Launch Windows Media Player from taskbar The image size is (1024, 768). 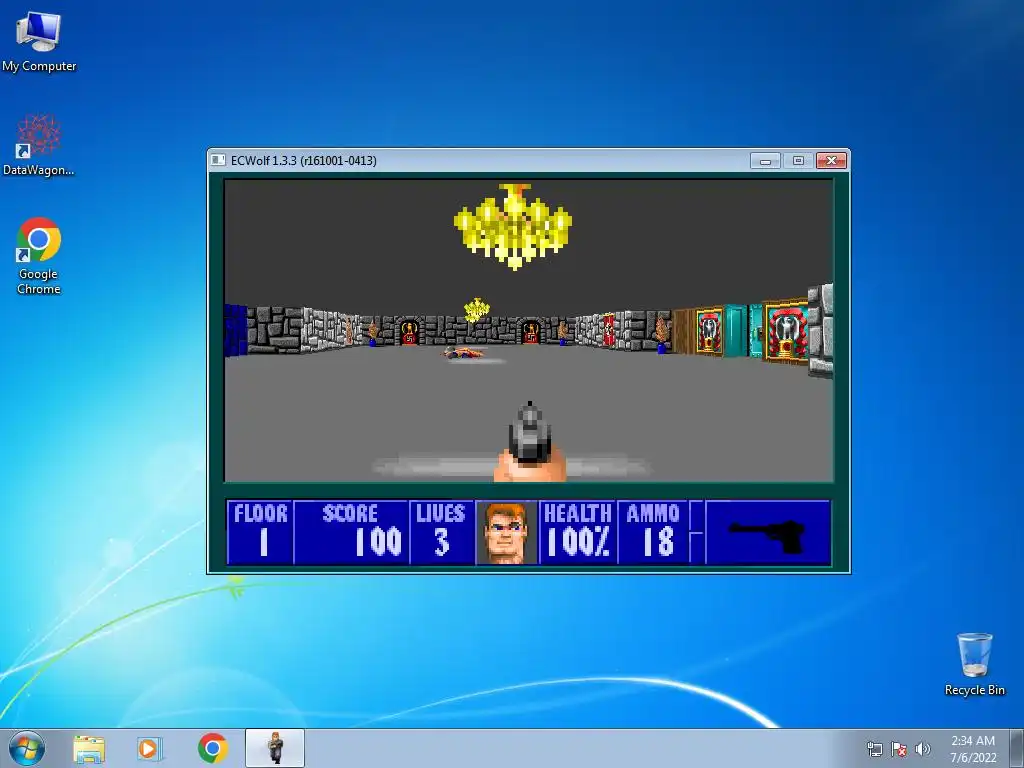[x=150, y=748]
